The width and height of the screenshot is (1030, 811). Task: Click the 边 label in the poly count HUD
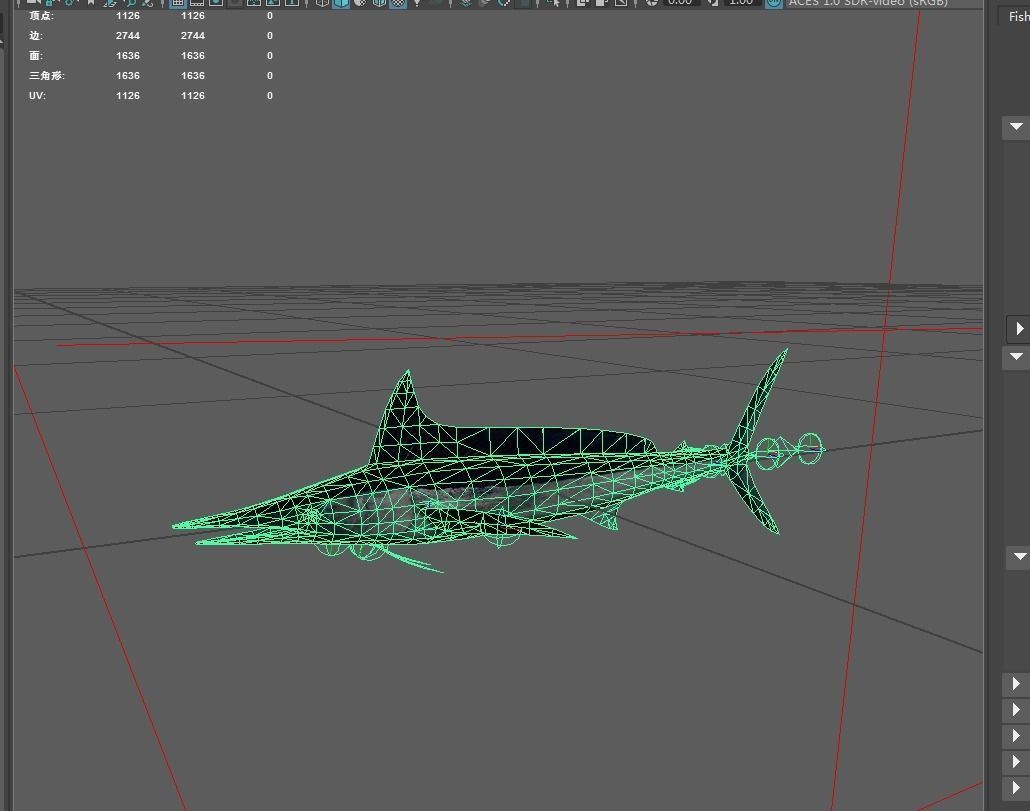36,35
